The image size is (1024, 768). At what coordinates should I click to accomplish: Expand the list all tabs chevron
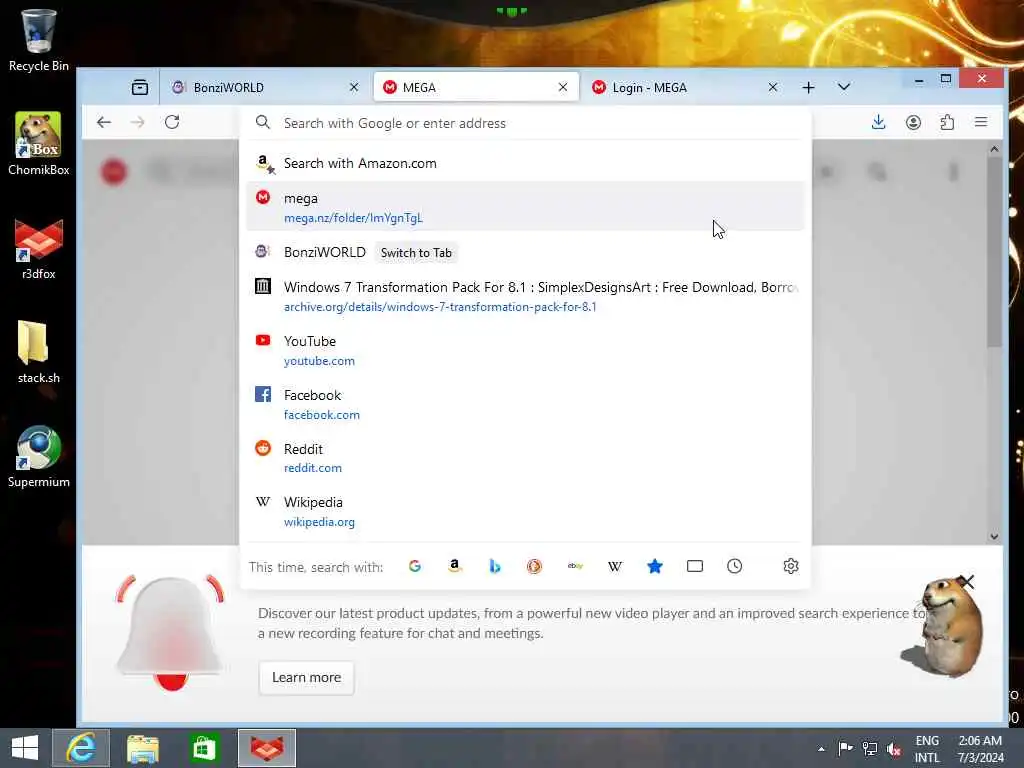[844, 88]
